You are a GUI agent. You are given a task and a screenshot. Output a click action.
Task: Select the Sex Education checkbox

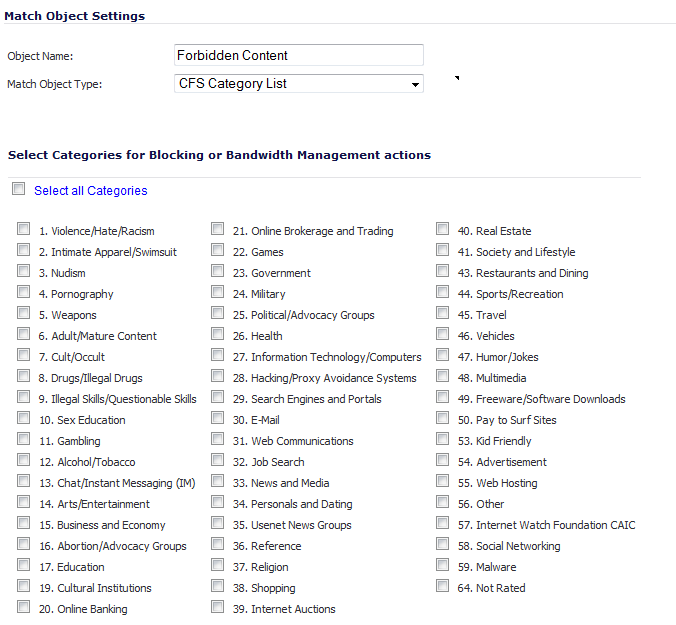23,418
